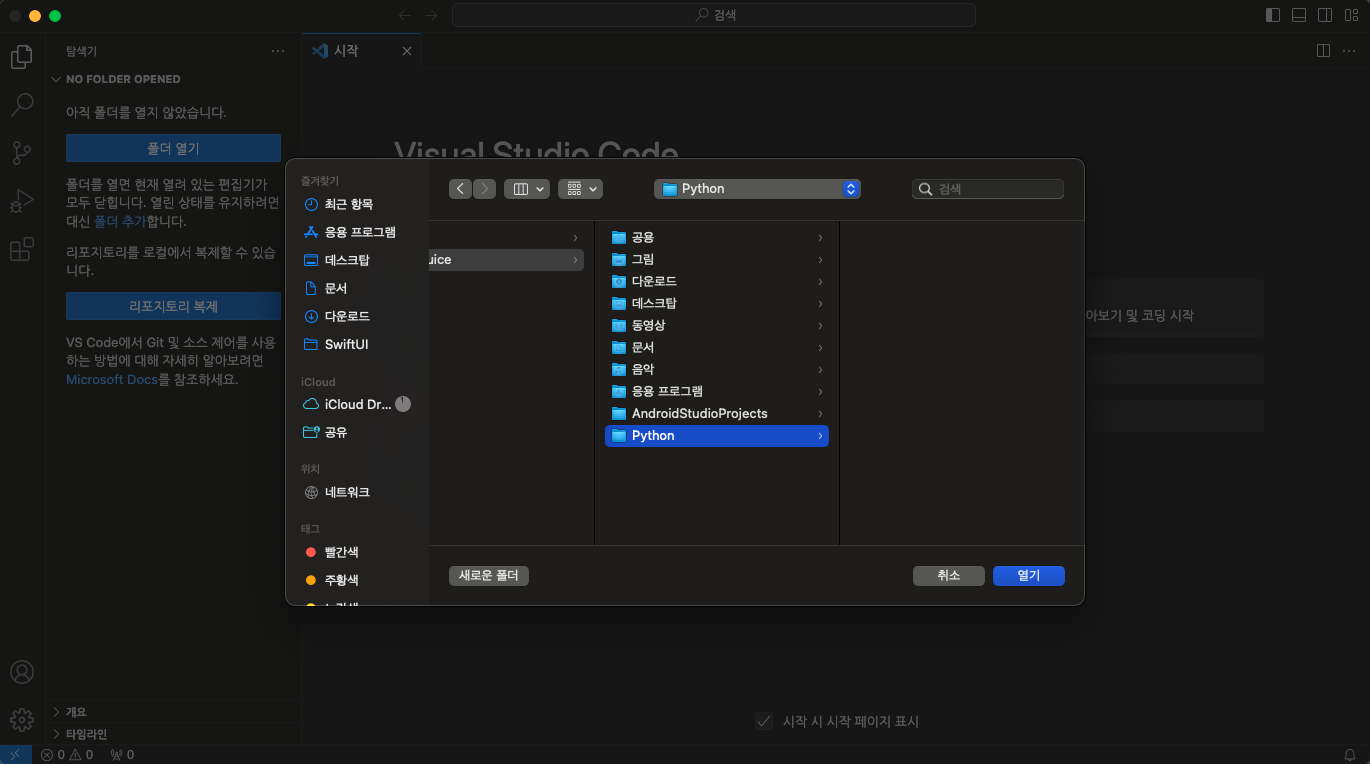Toggle the secondary side bar layout icon
1370x764 pixels.
[1325, 15]
